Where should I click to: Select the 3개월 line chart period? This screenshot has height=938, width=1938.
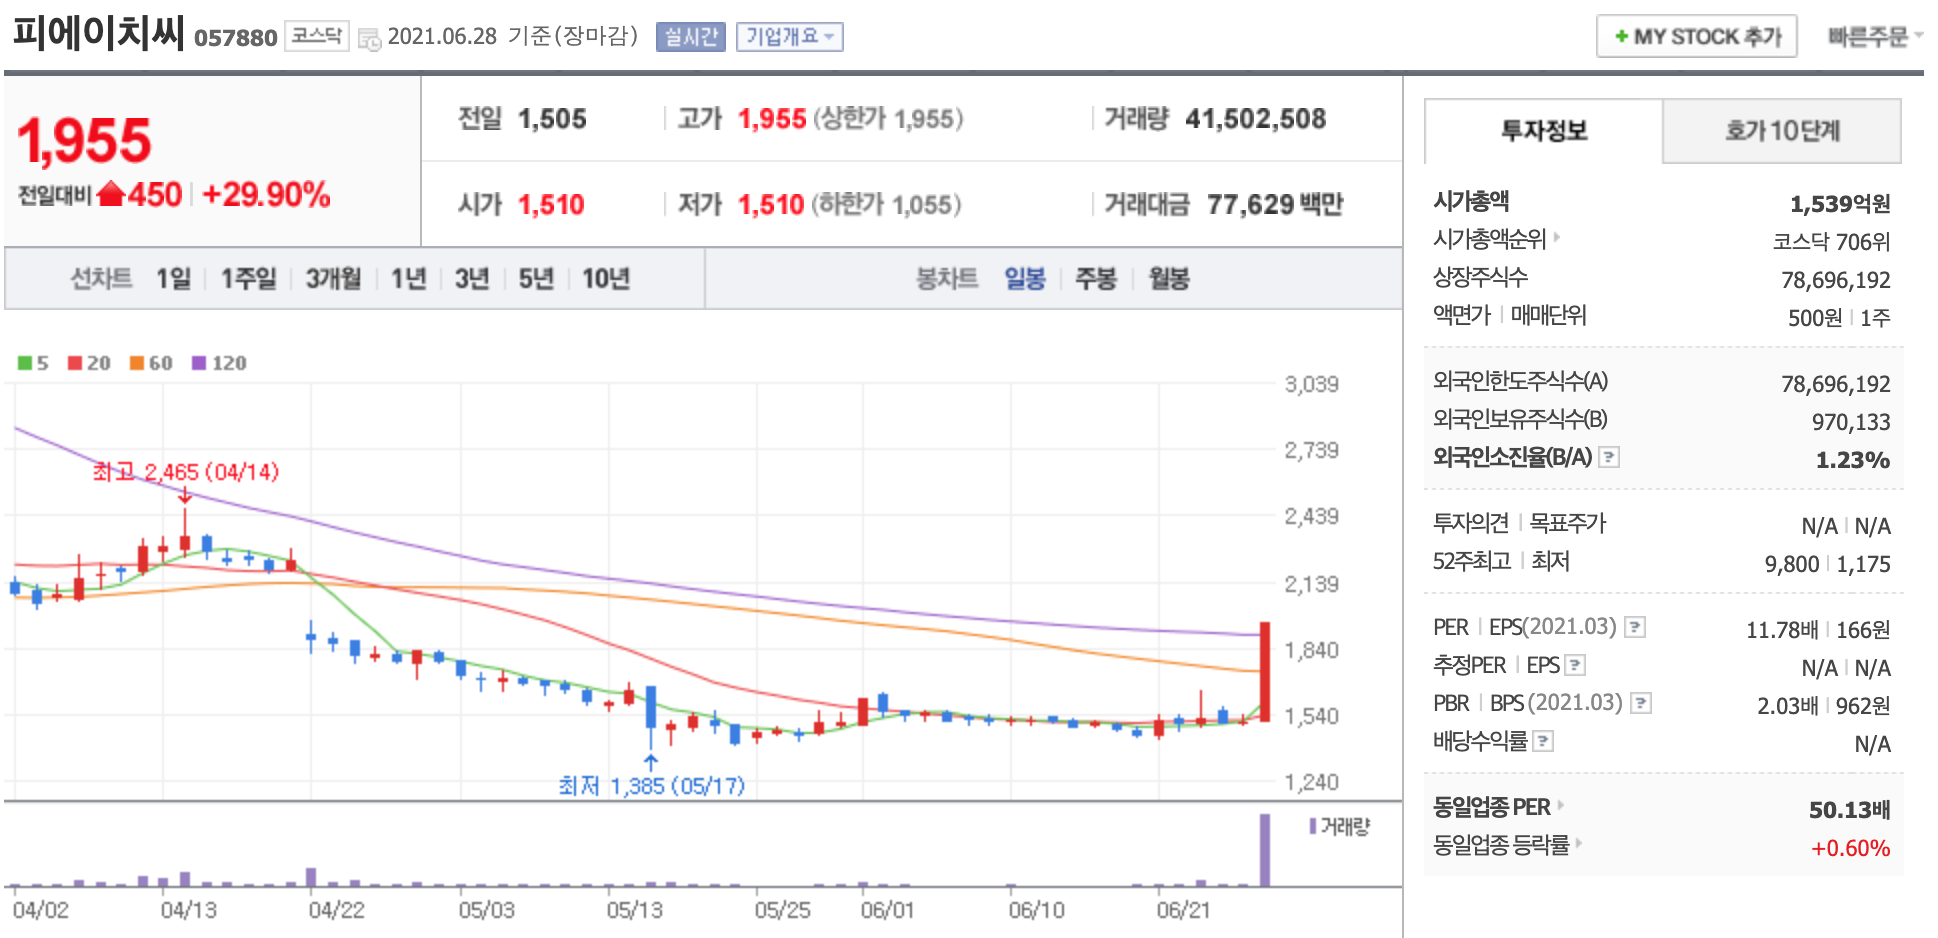pos(333,278)
